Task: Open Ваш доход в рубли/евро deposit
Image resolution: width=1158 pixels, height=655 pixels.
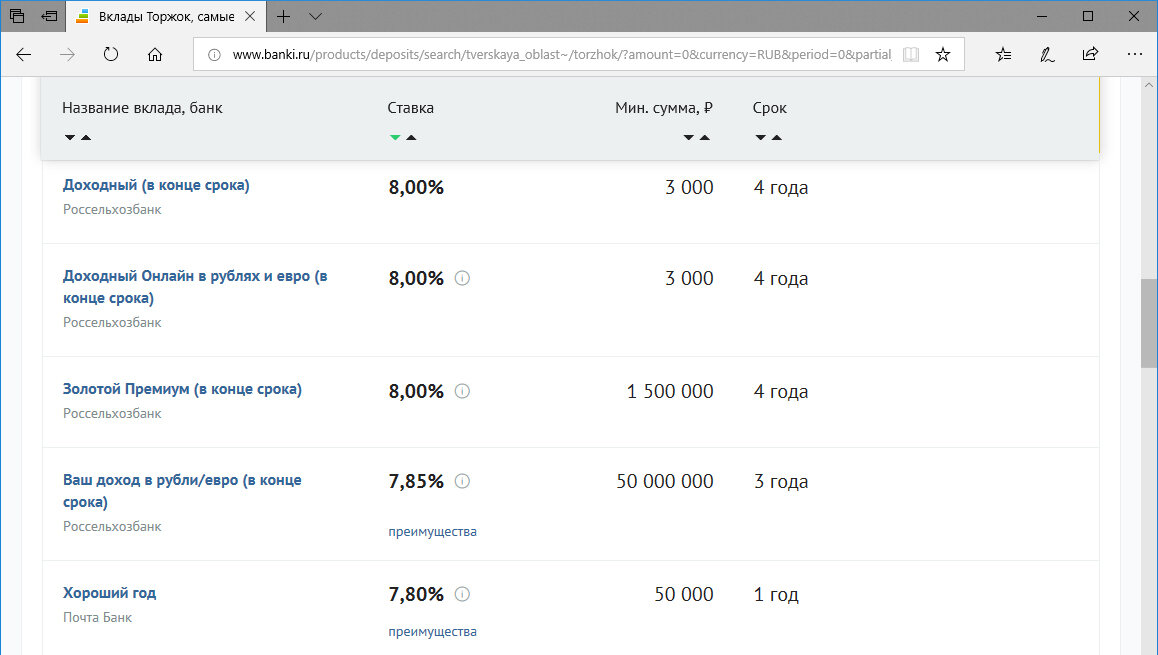Action: (182, 491)
